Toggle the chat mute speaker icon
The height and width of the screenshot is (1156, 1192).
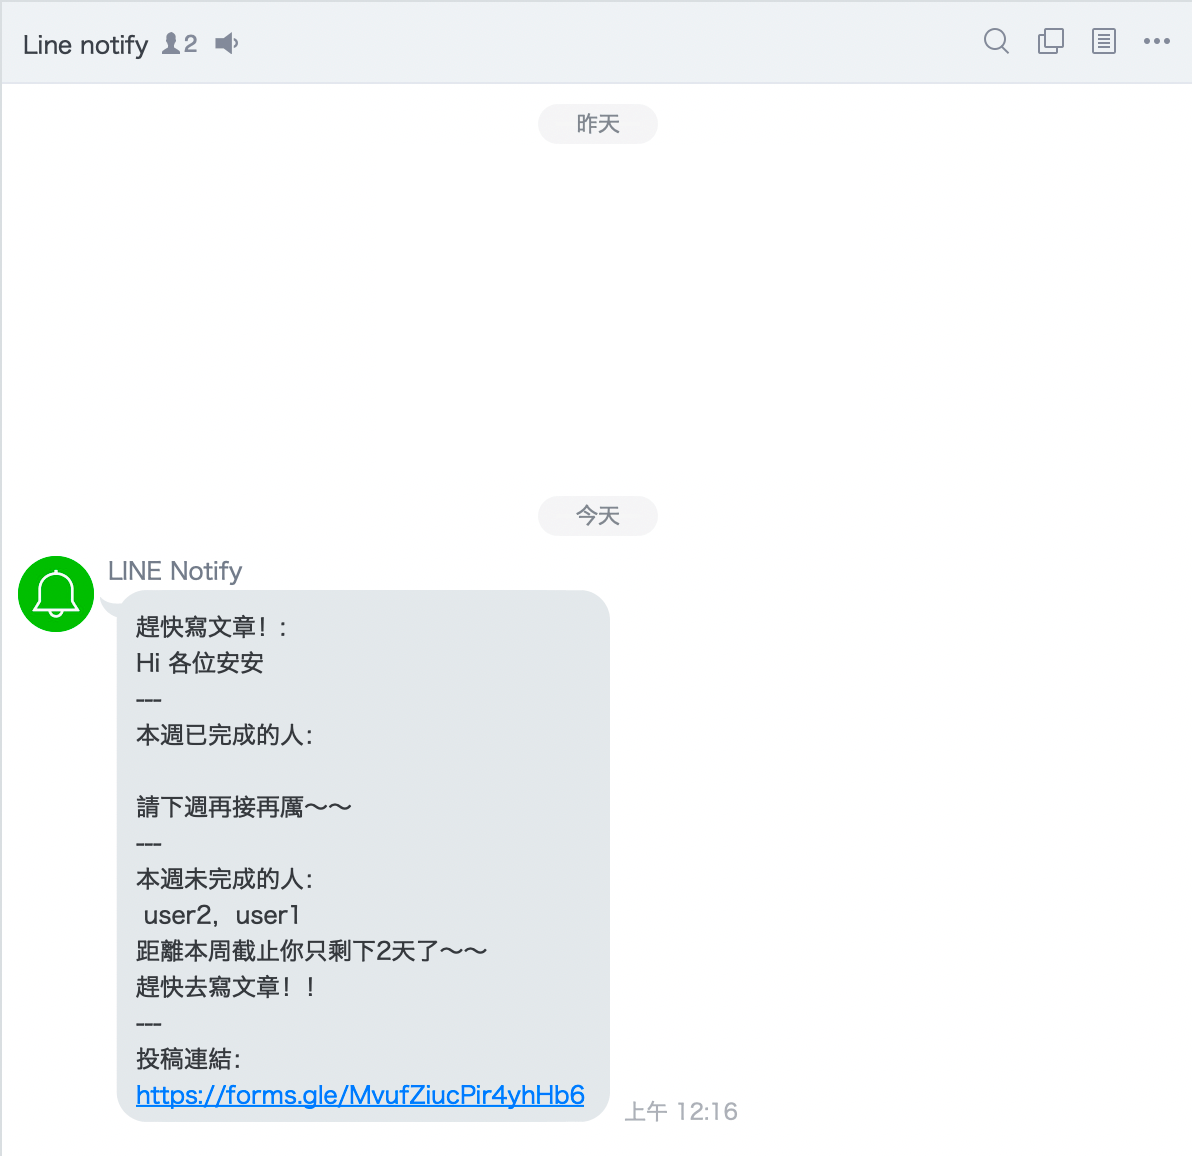click(227, 43)
